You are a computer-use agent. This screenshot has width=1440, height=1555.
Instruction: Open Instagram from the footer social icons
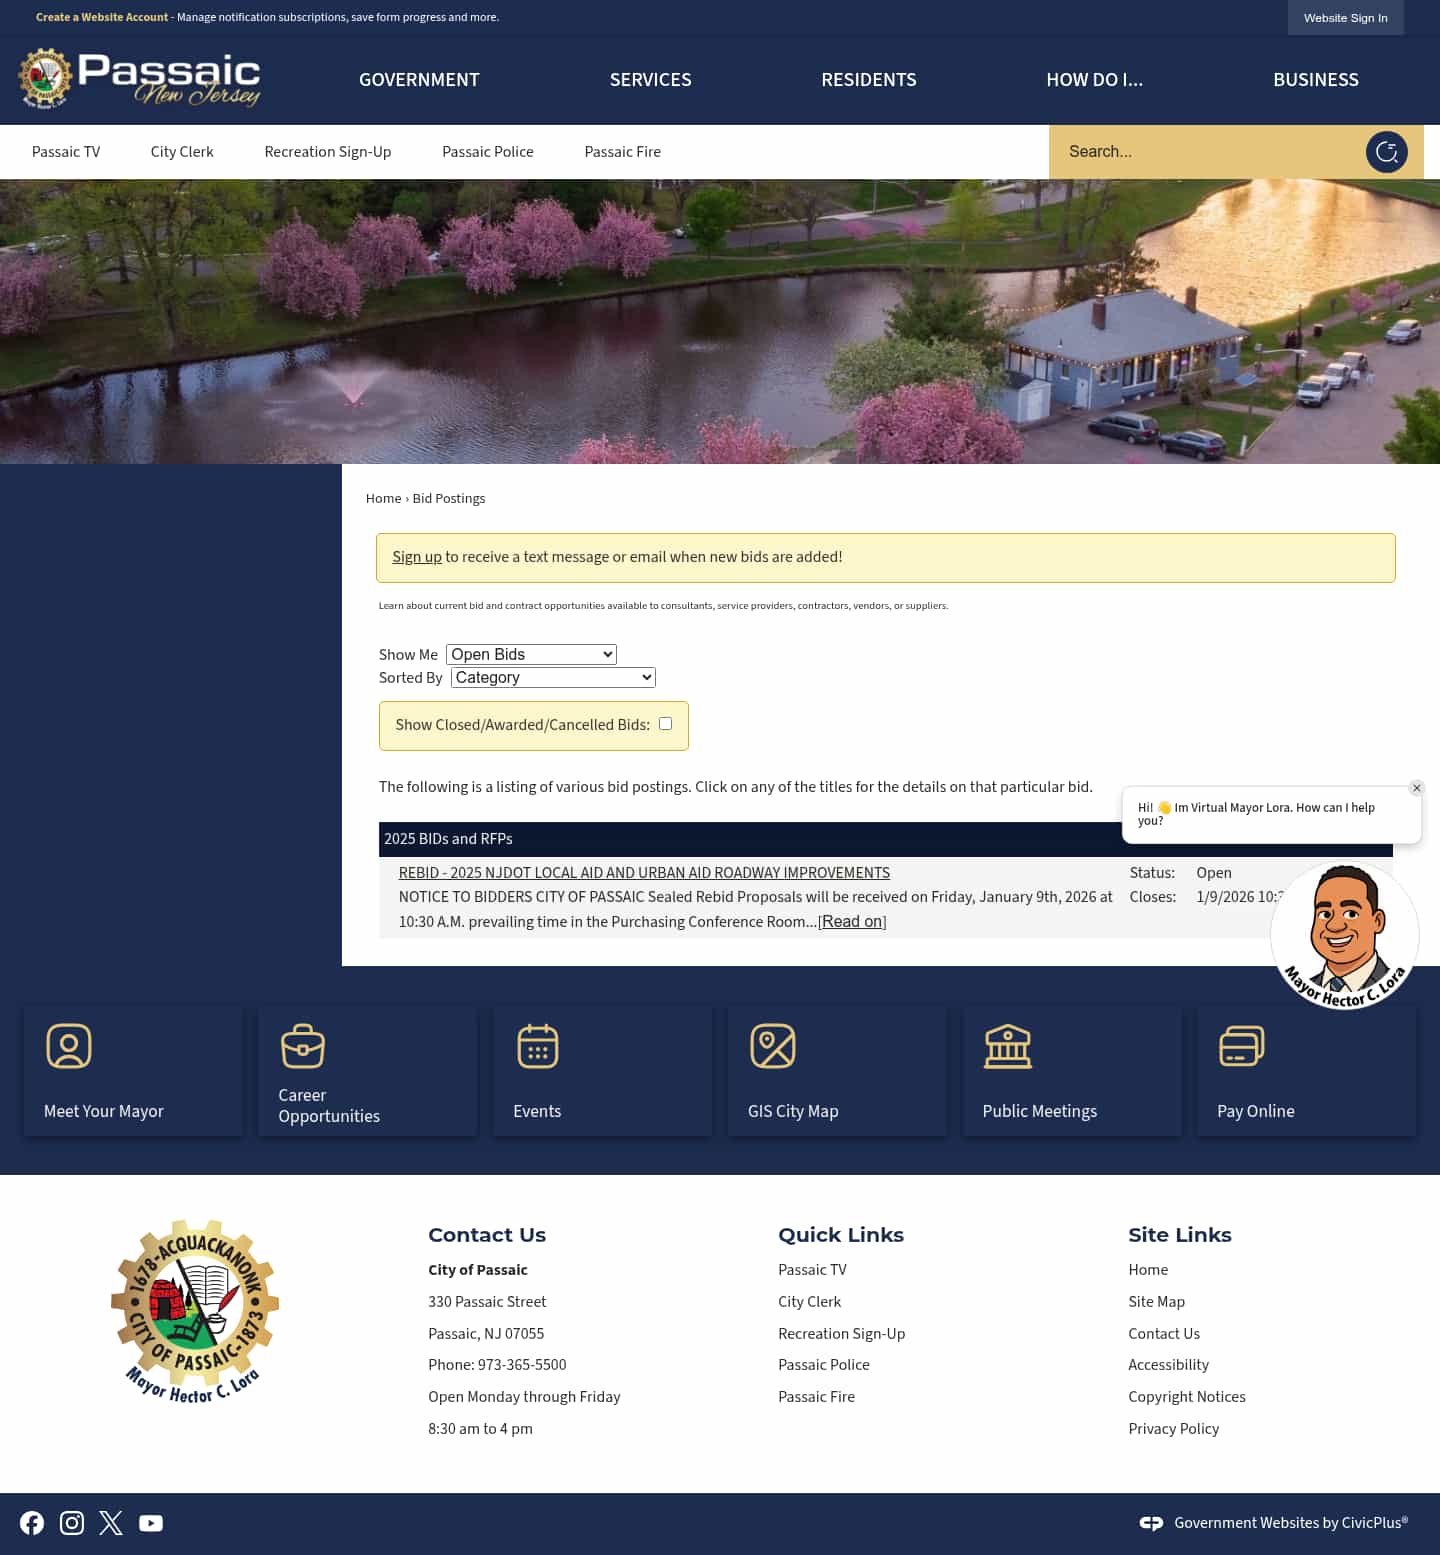tap(71, 1522)
